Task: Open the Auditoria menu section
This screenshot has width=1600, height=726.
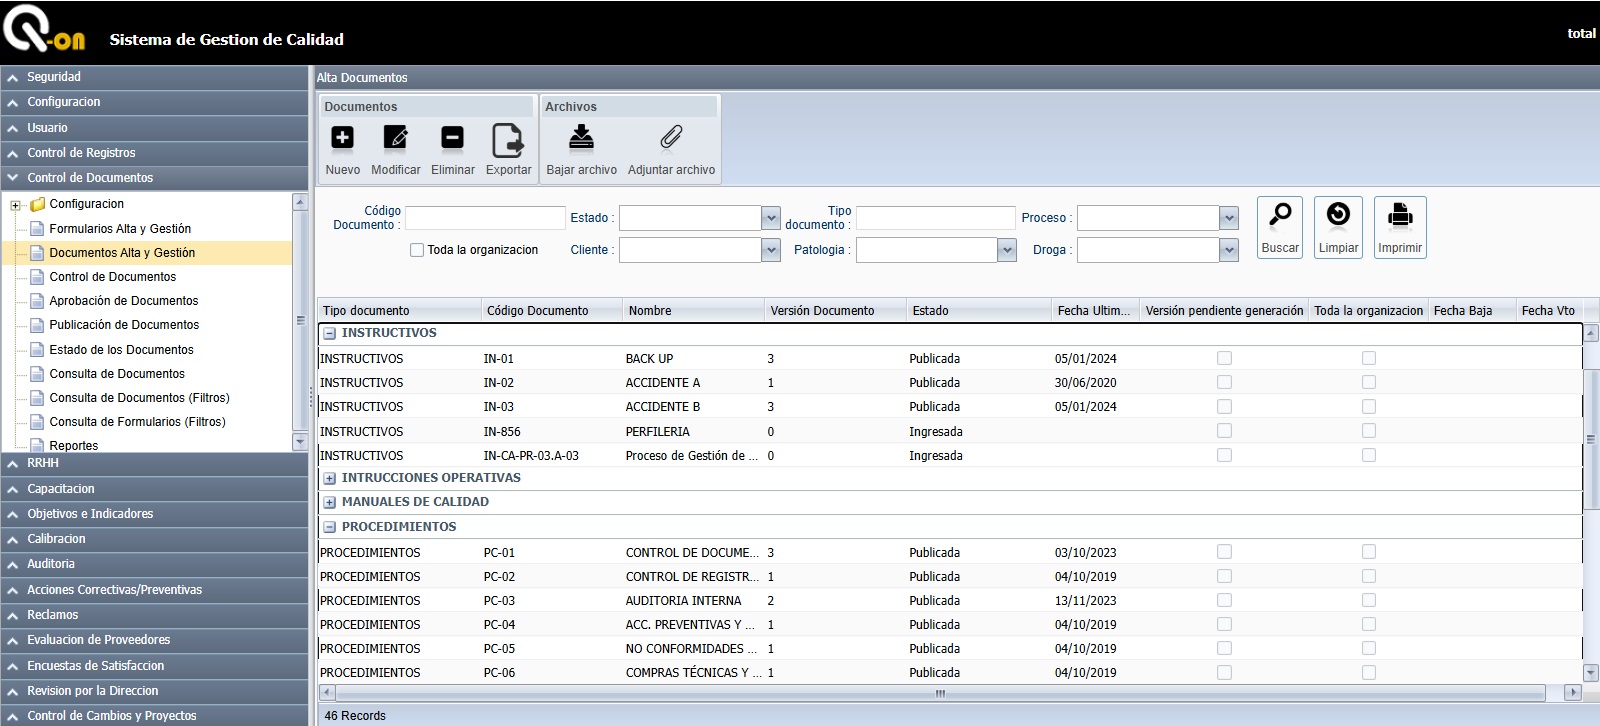Action: pos(154,564)
